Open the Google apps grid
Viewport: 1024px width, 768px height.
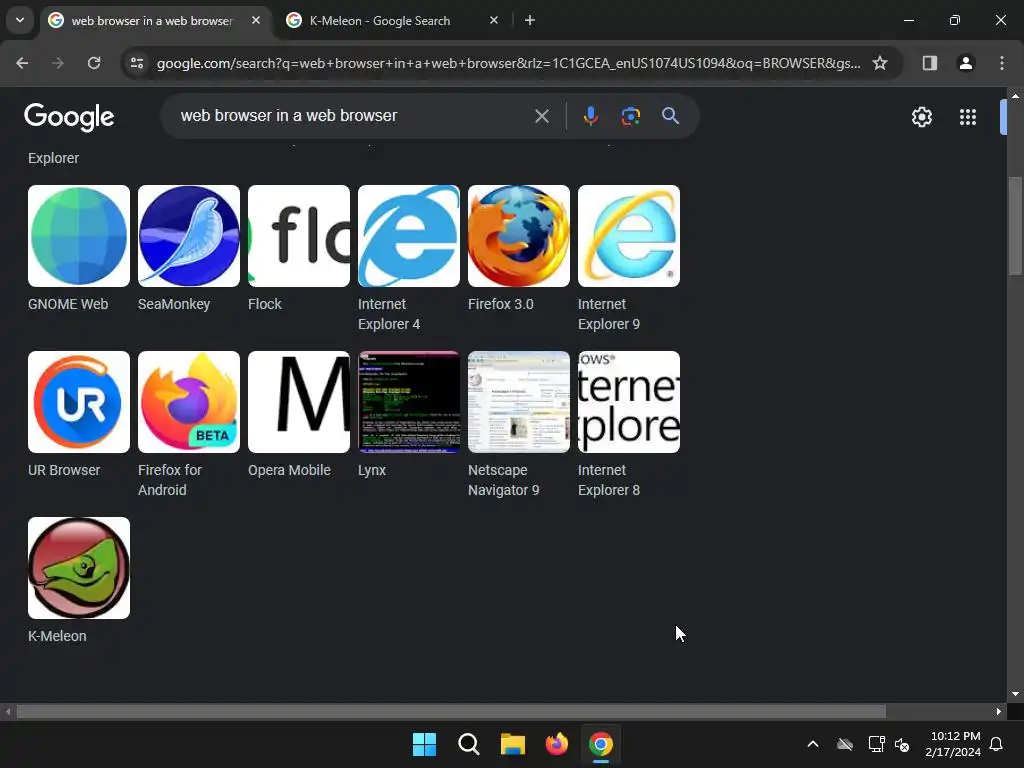tap(968, 117)
